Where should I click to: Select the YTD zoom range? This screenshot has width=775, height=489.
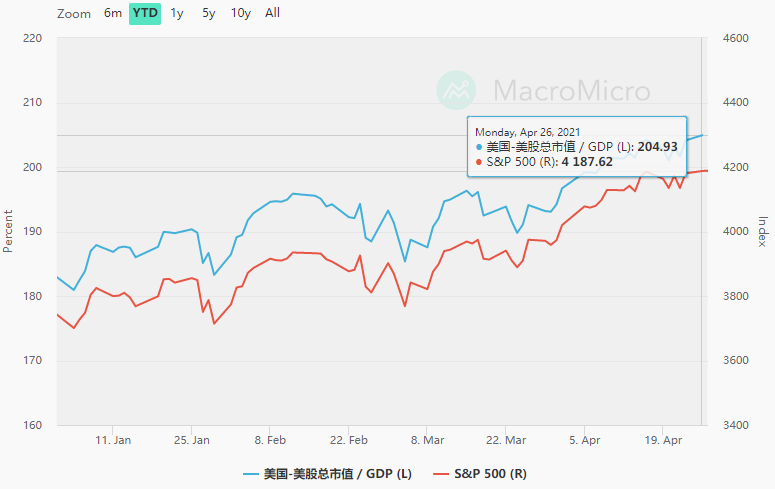click(145, 13)
